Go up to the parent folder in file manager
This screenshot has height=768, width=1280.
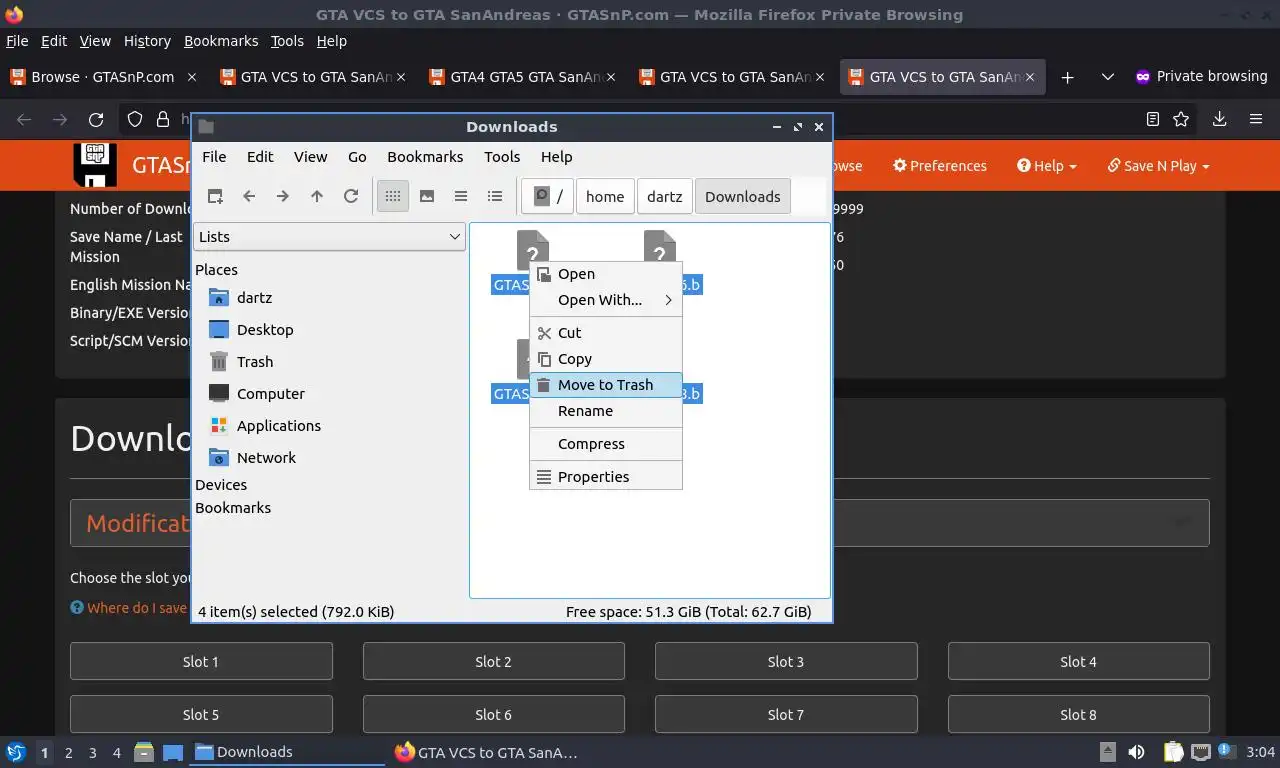[317, 196]
